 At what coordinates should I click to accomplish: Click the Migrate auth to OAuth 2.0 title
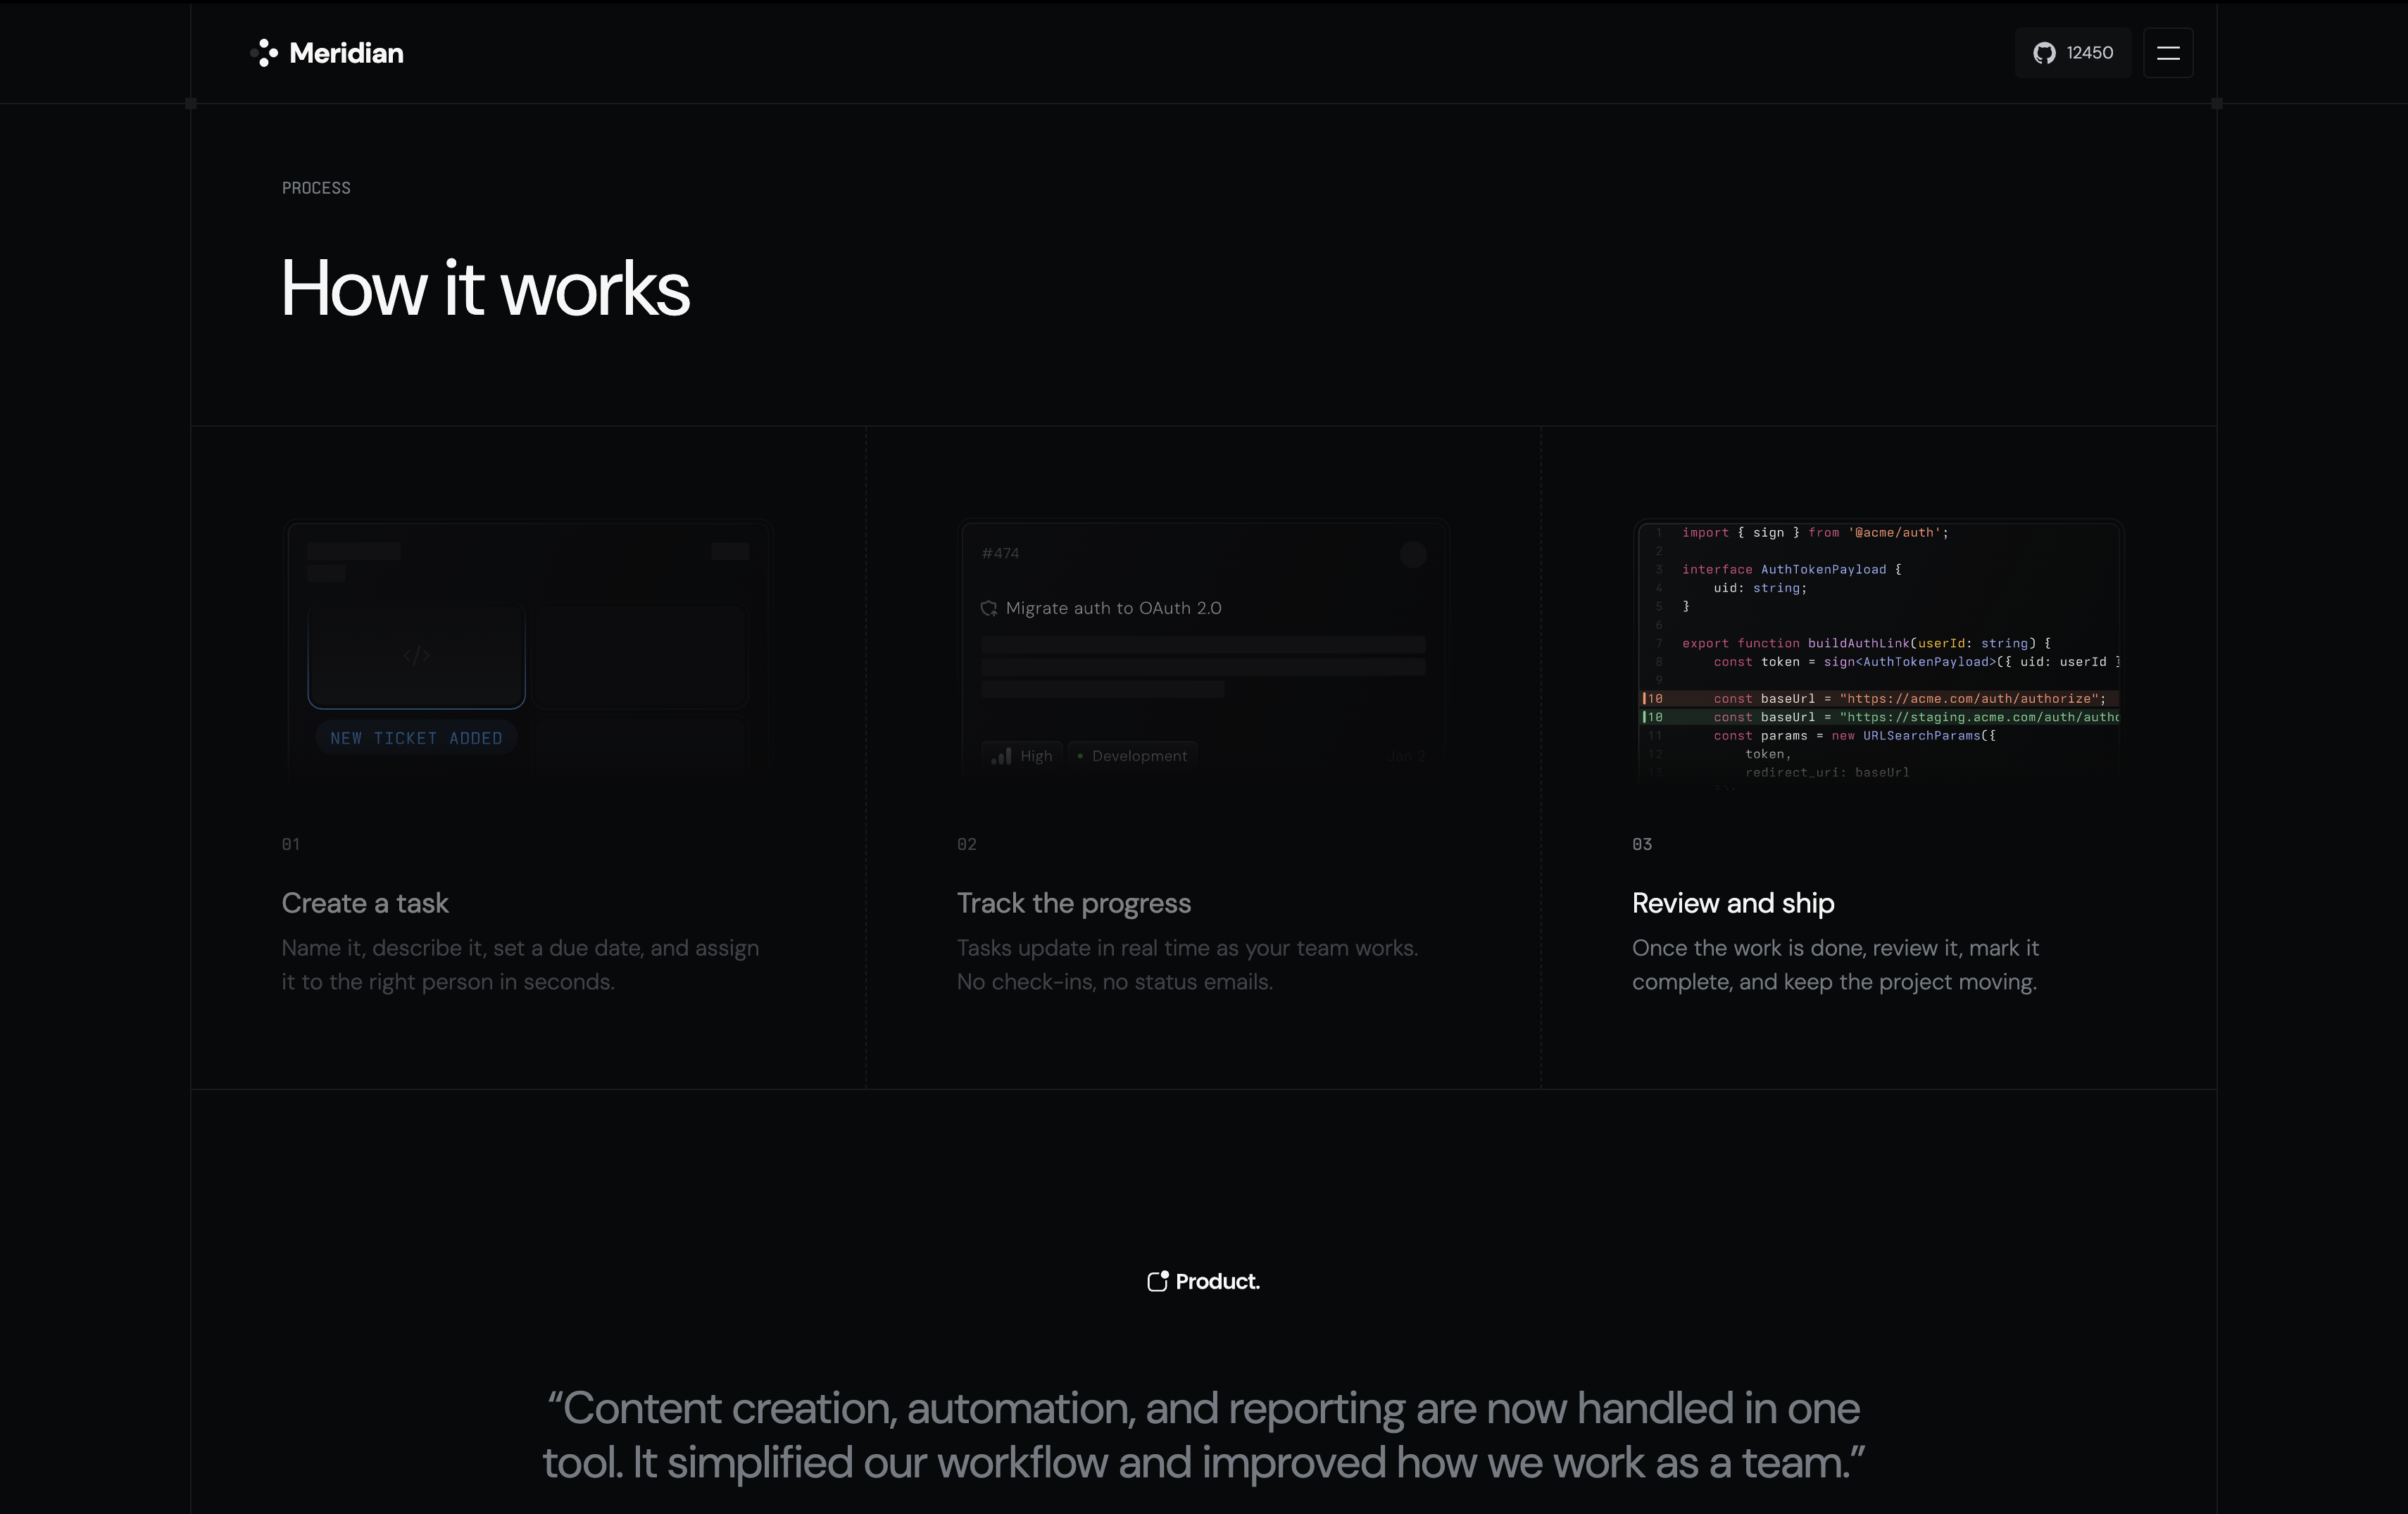[1113, 608]
